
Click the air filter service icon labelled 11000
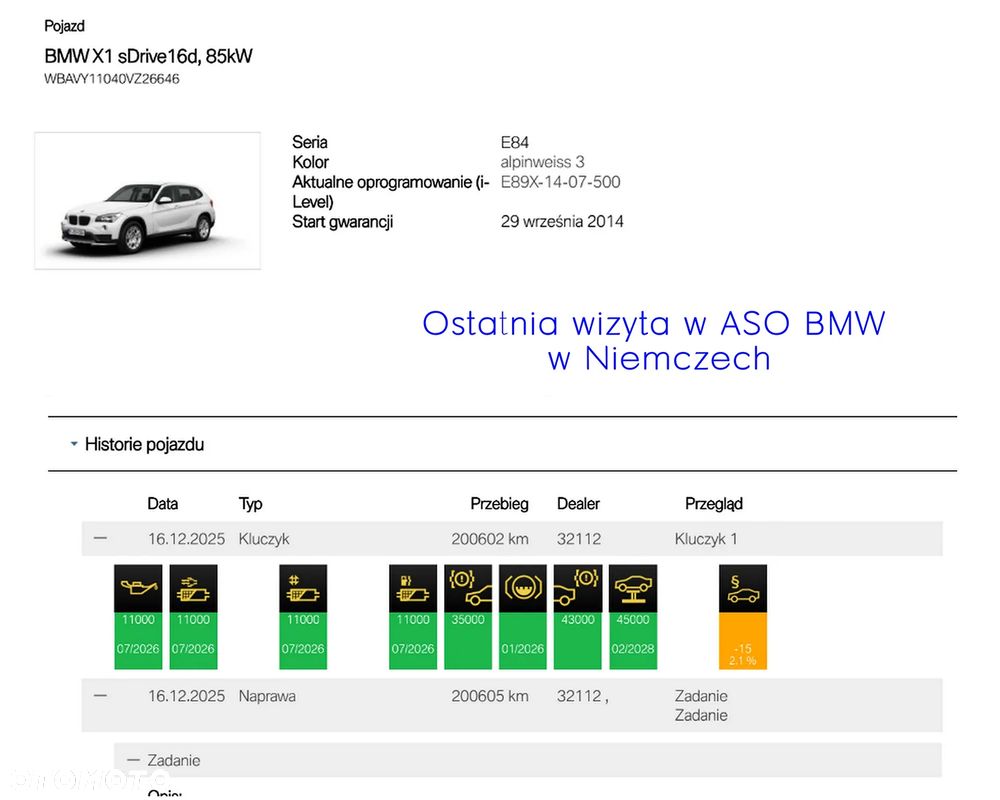click(x=193, y=588)
